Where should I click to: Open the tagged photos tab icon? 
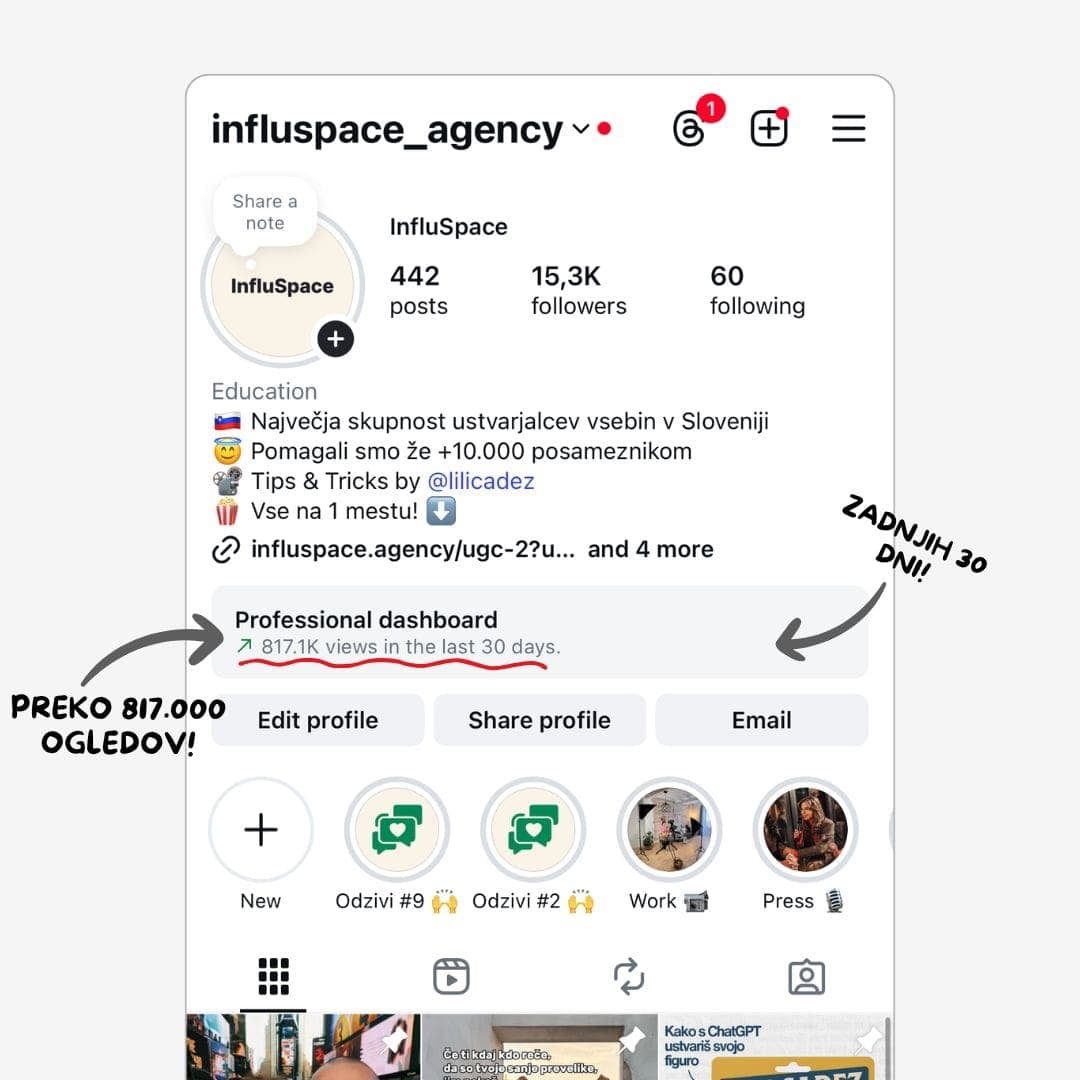[807, 977]
